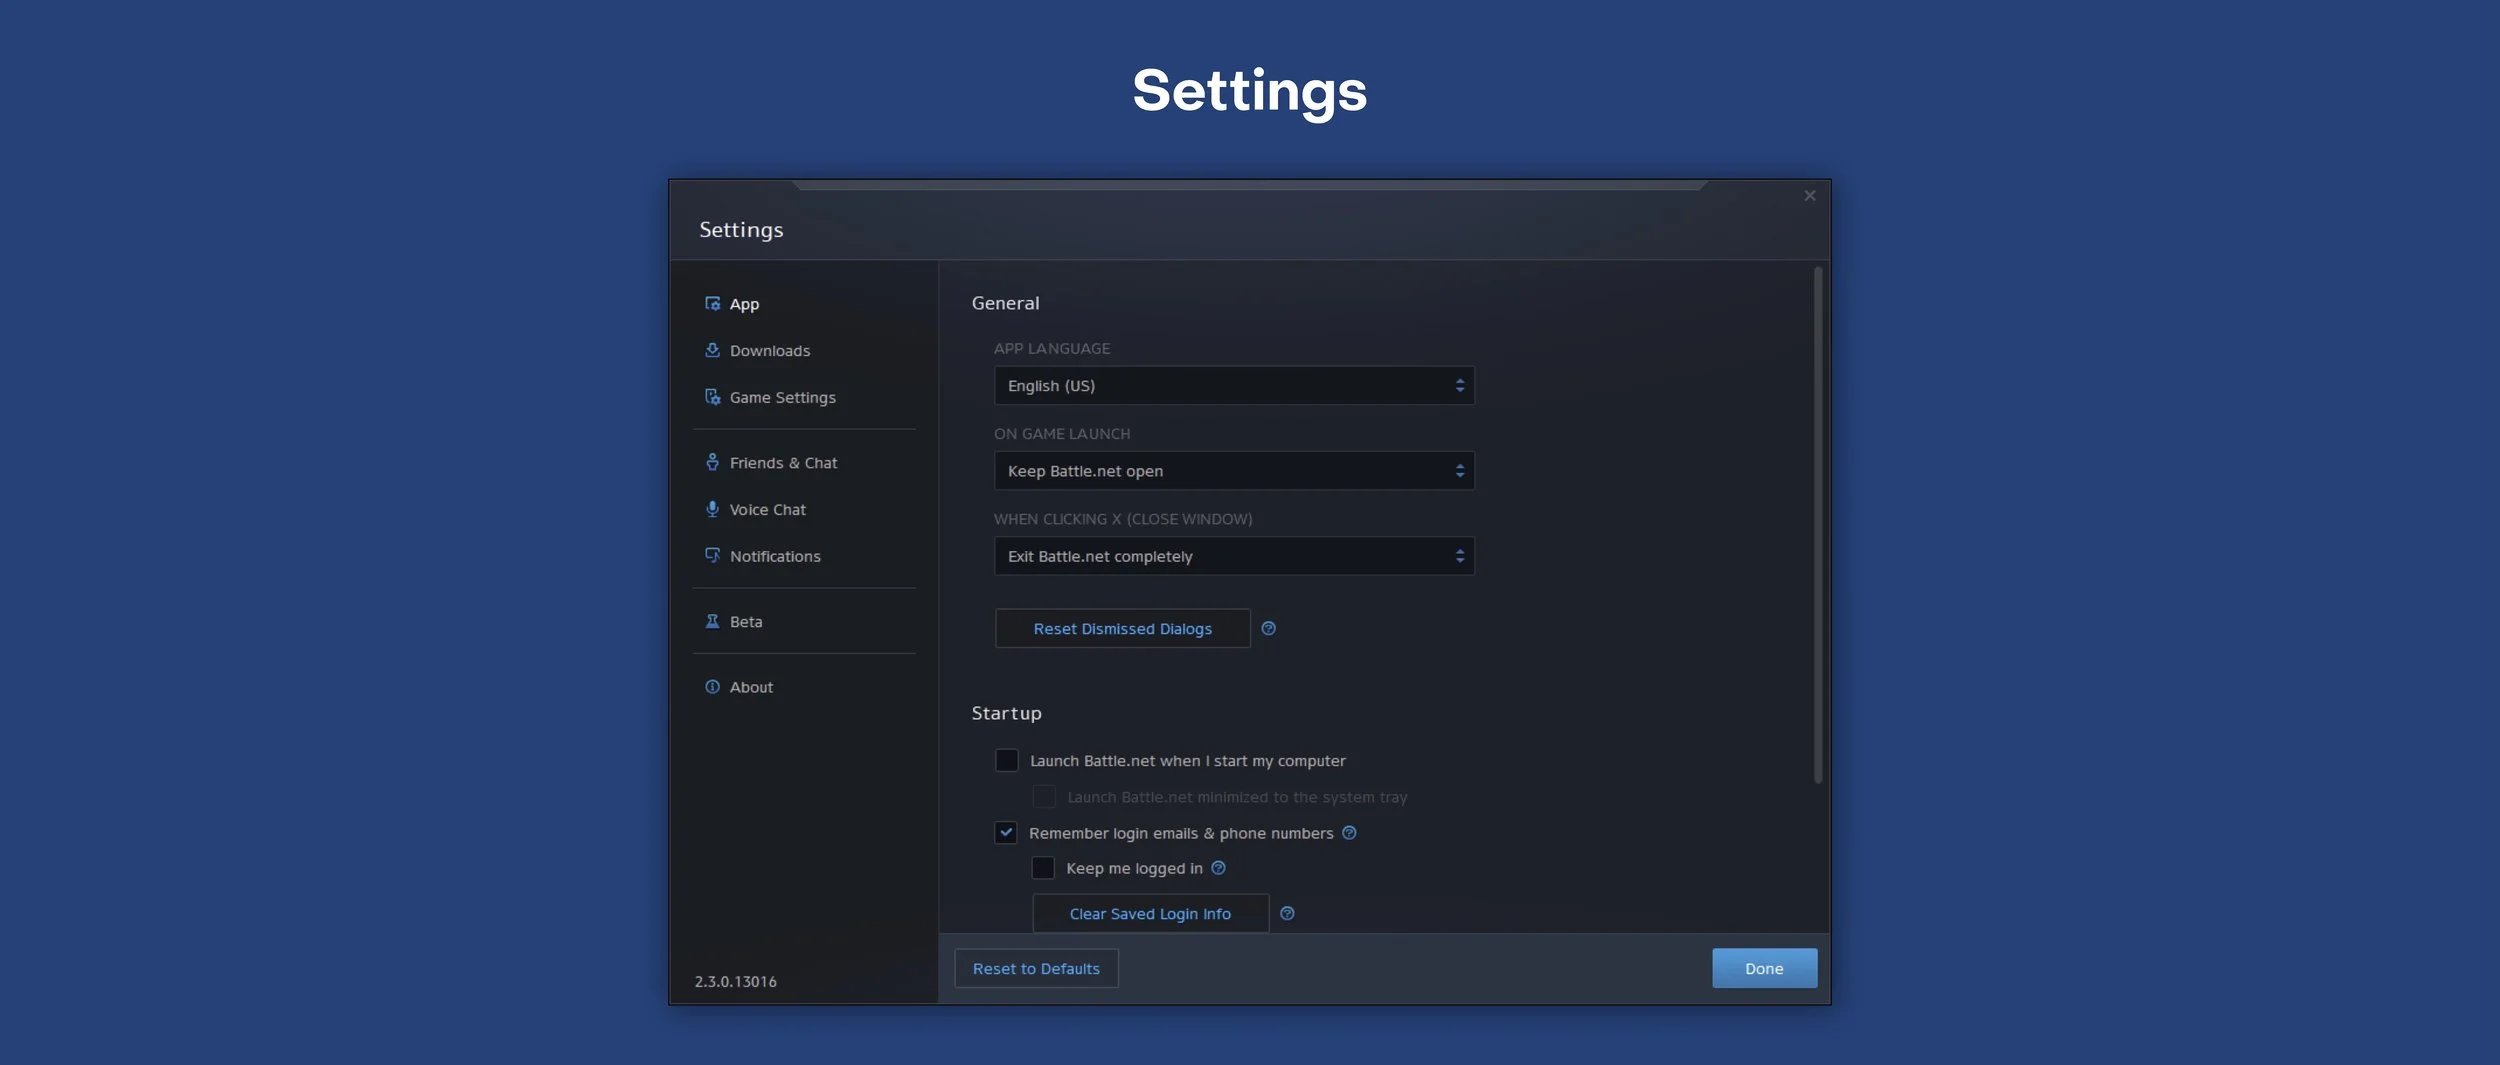The image size is (2500, 1065).
Task: Open the App Language dropdown
Action: click(1234, 385)
